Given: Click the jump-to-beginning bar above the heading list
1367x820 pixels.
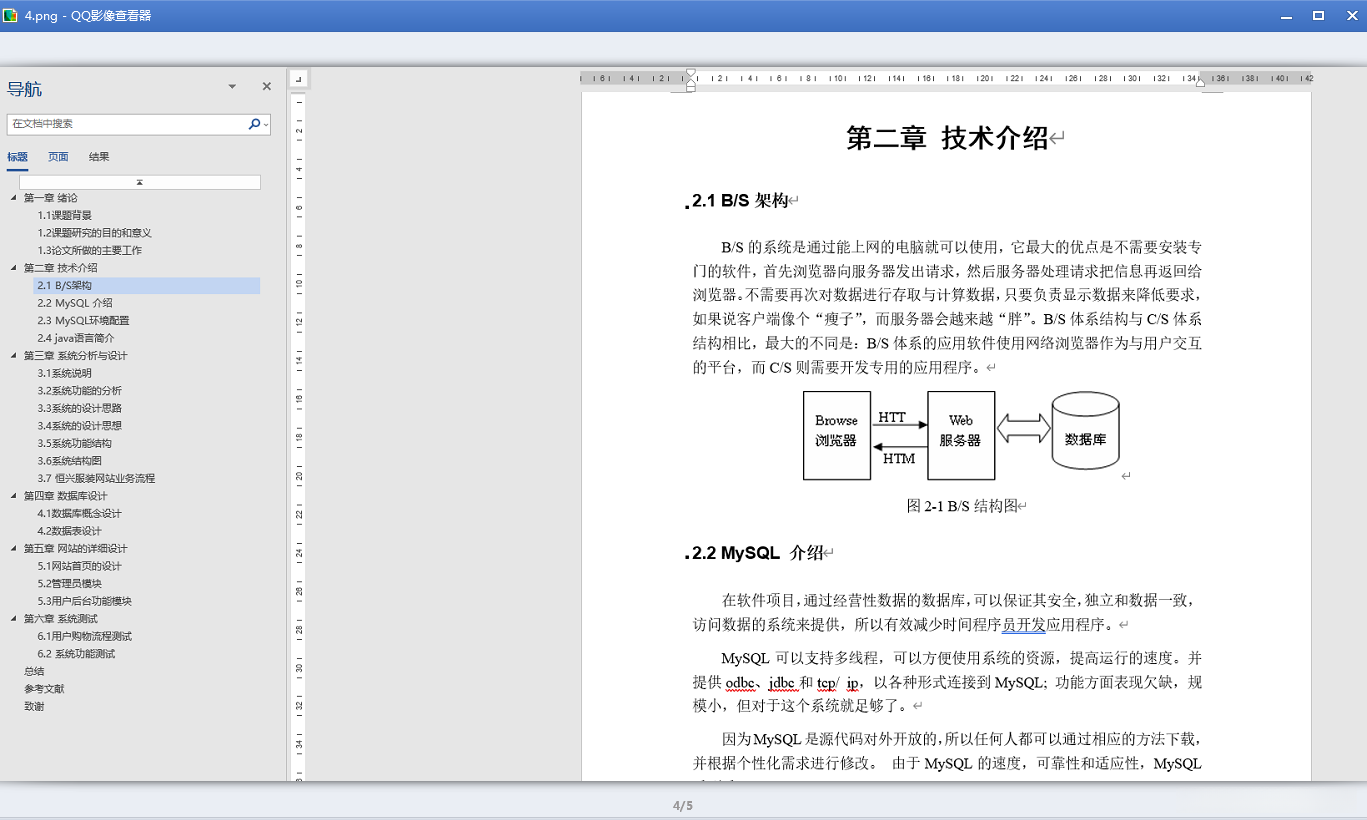Looking at the screenshot, I should click(x=140, y=182).
